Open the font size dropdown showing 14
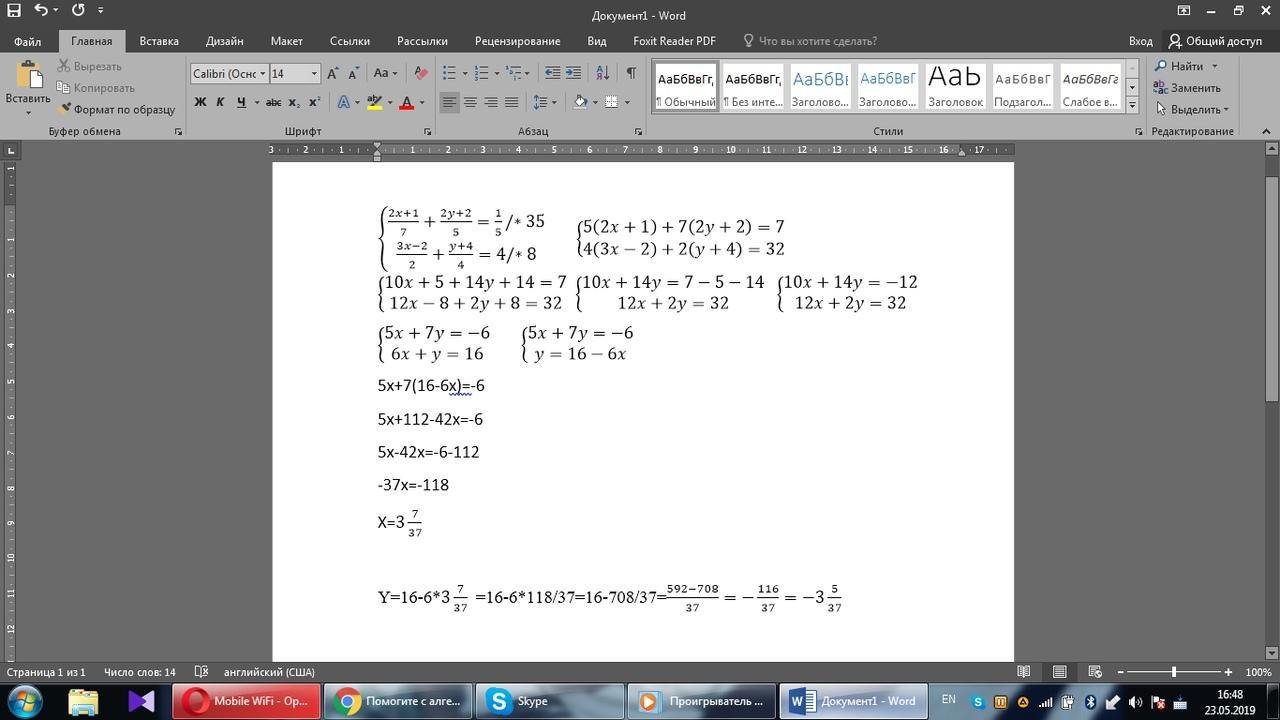 [314, 74]
